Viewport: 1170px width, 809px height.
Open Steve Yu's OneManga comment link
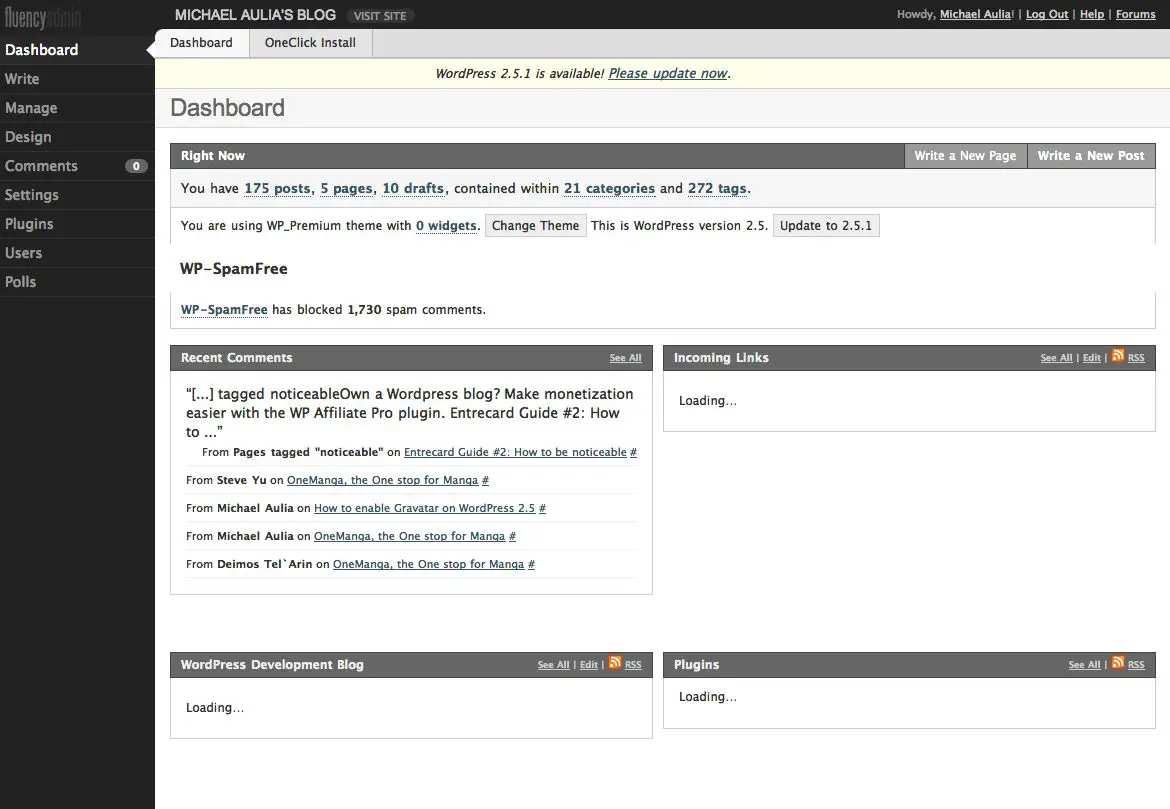382,481
